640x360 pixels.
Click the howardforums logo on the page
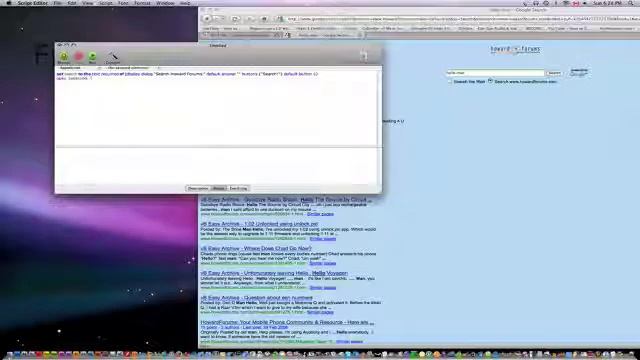[x=515, y=49]
